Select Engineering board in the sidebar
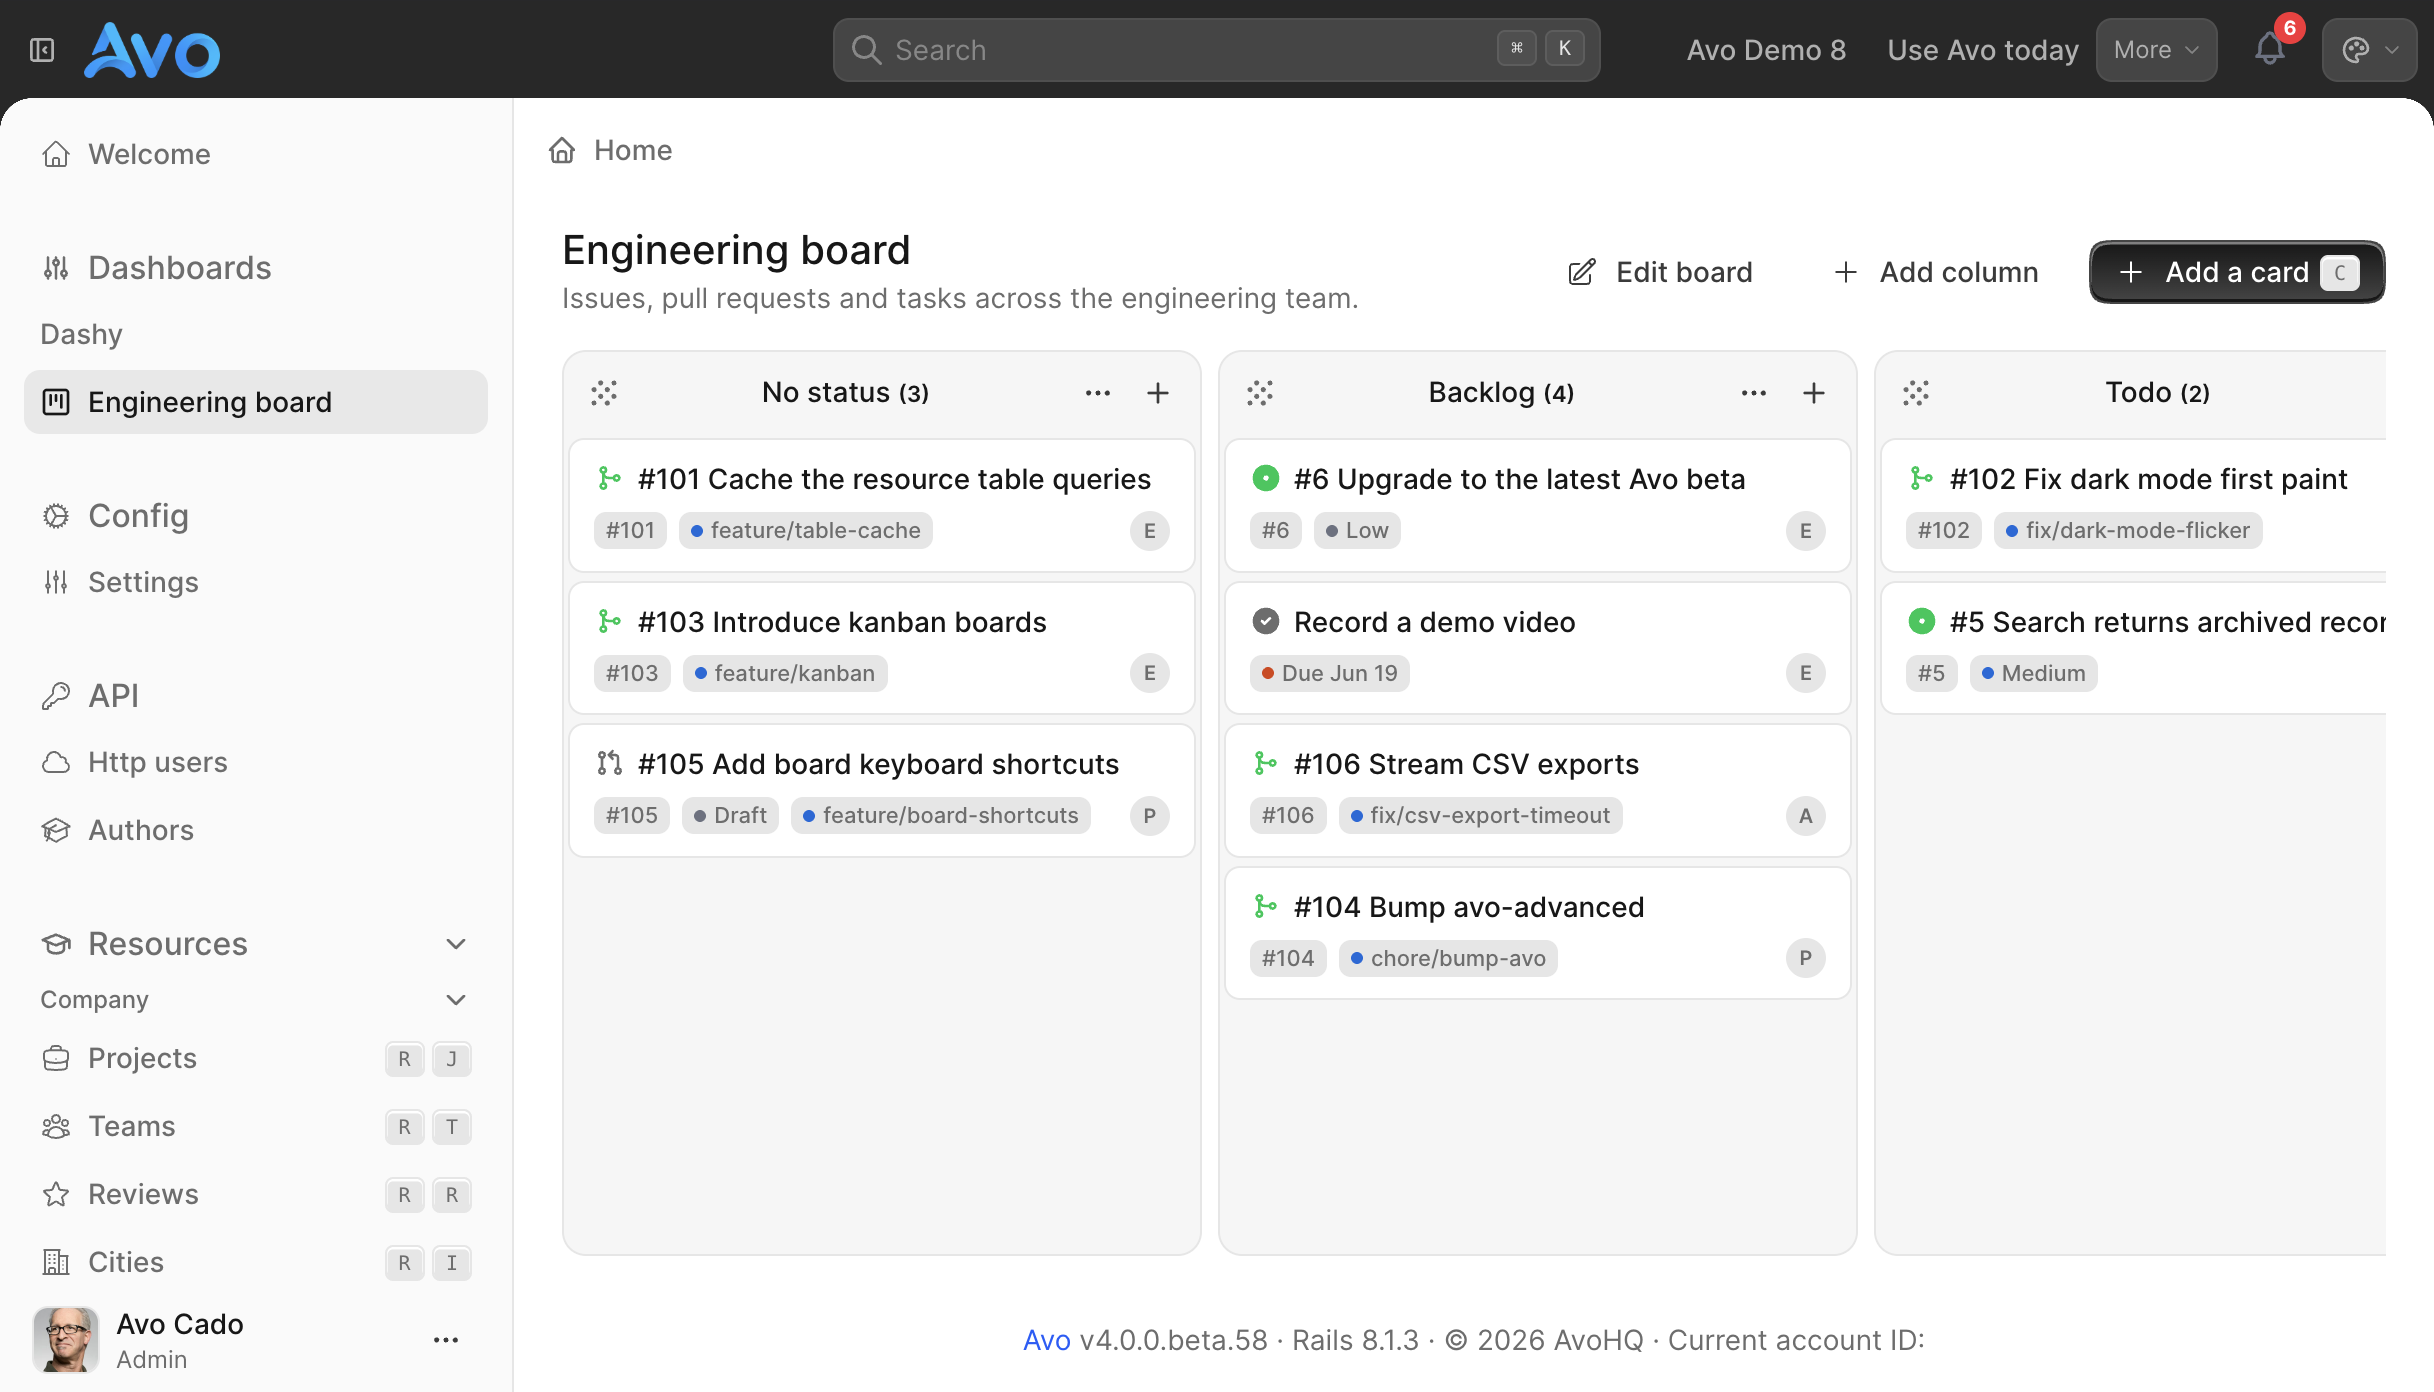 point(256,402)
